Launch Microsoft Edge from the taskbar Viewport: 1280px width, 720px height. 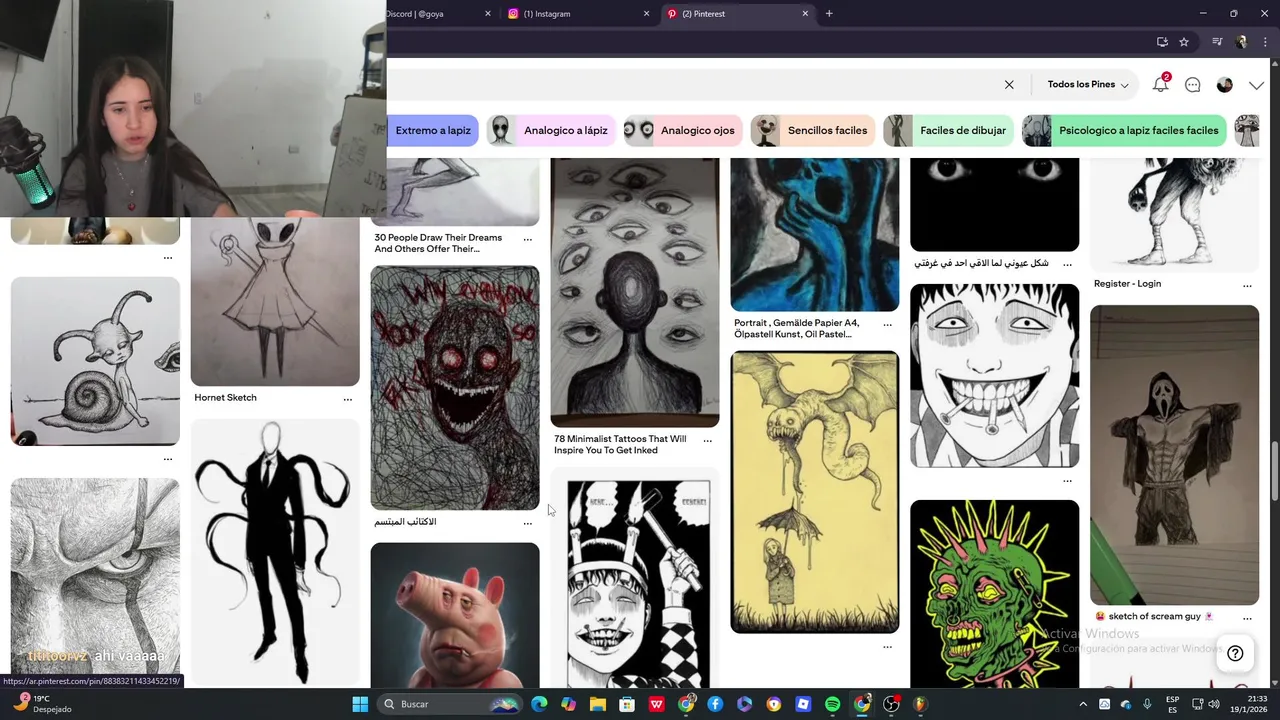[x=540, y=704]
